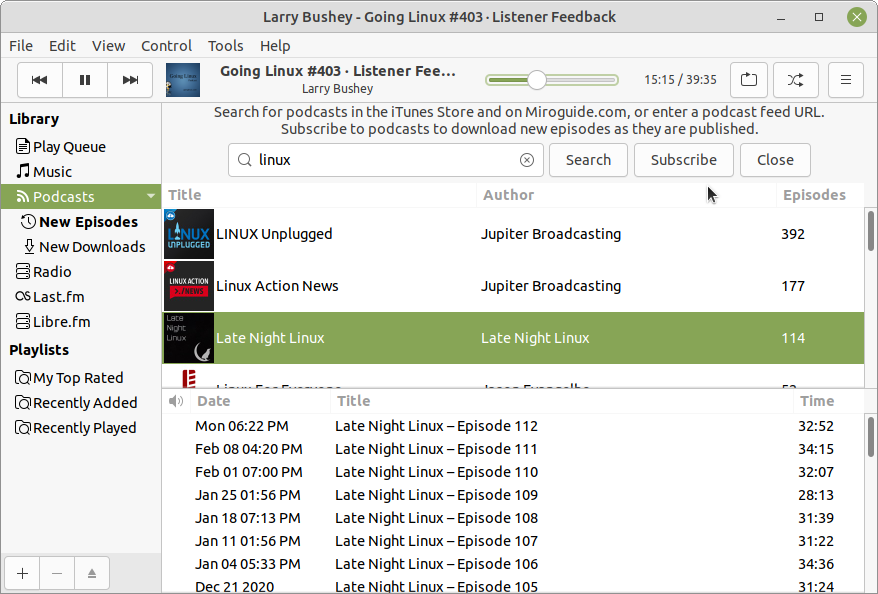This screenshot has width=878, height=594.
Task: Seek within the playback position slider
Action: pyautogui.click(x=552, y=80)
